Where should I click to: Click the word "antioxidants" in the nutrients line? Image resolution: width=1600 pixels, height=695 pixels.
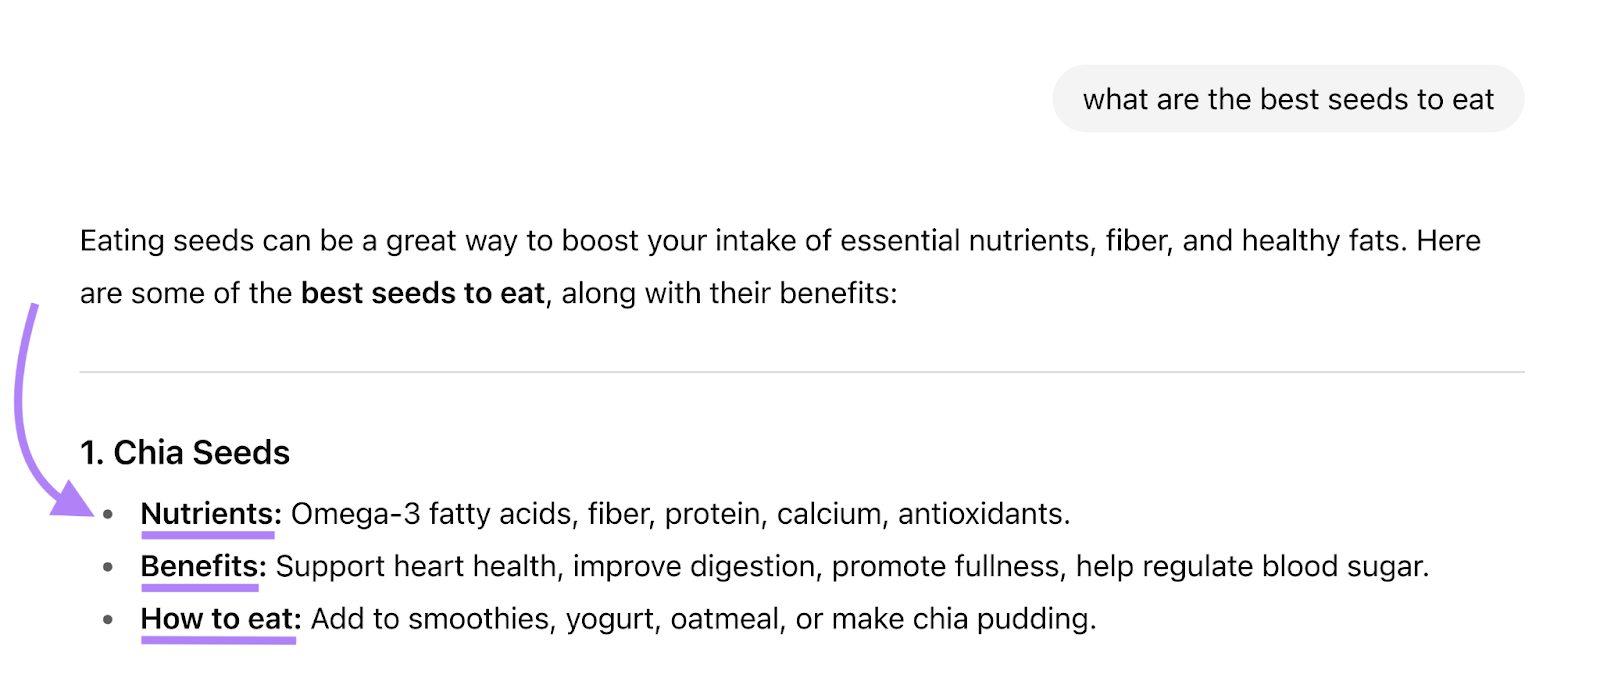point(981,514)
